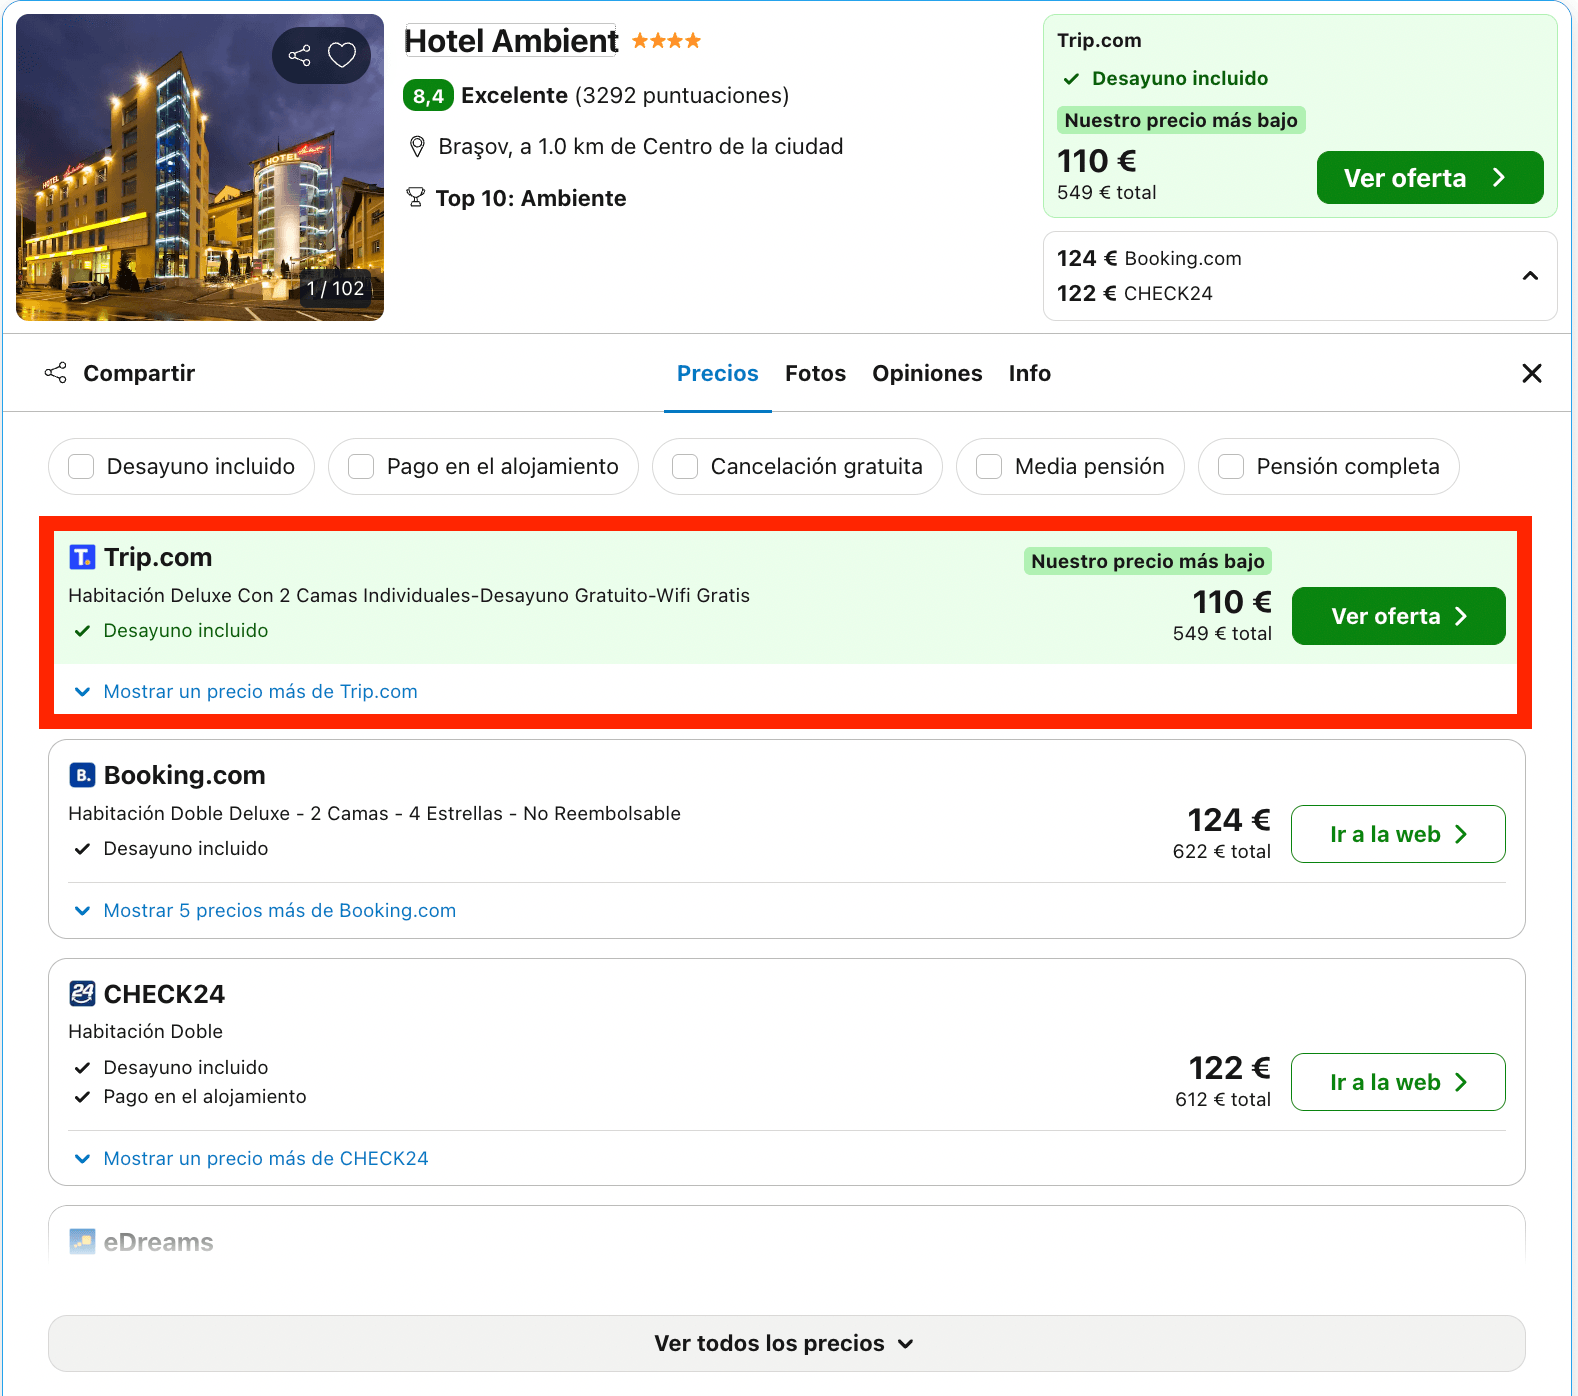Image resolution: width=1578 pixels, height=1396 pixels.
Task: Open the Fotos tab
Action: (815, 373)
